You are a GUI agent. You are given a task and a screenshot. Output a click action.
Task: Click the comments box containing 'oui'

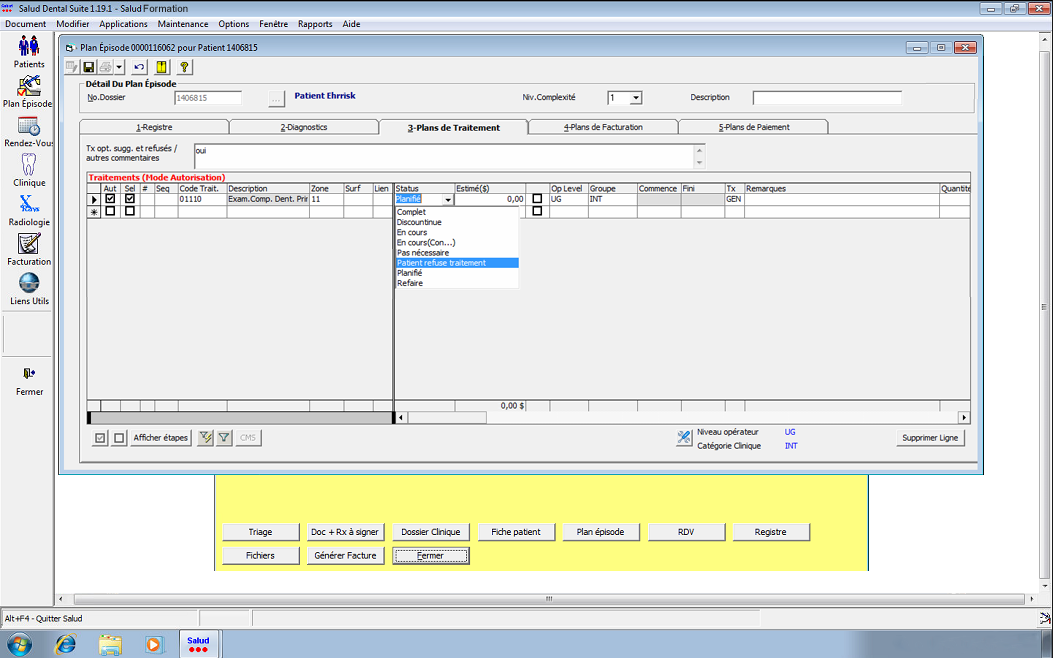pos(444,156)
